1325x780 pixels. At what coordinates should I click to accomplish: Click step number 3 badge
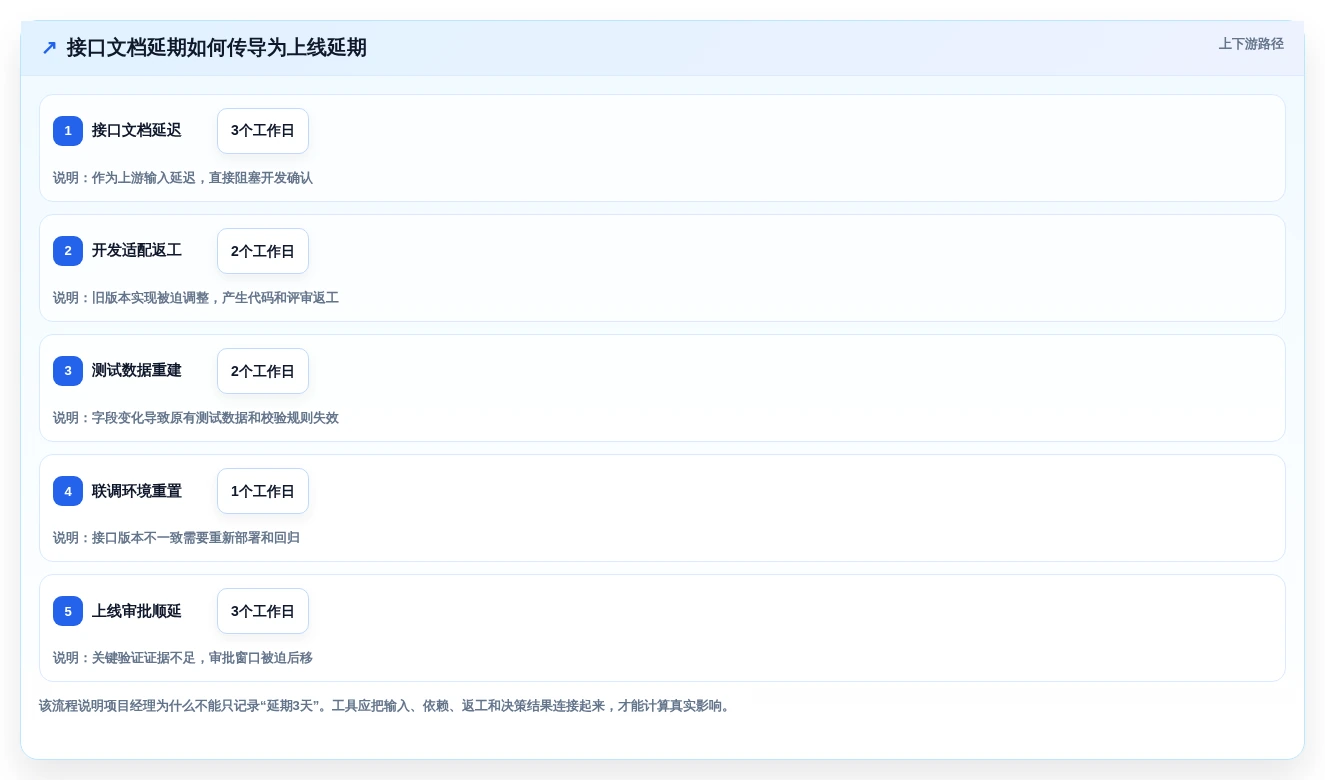(68, 371)
